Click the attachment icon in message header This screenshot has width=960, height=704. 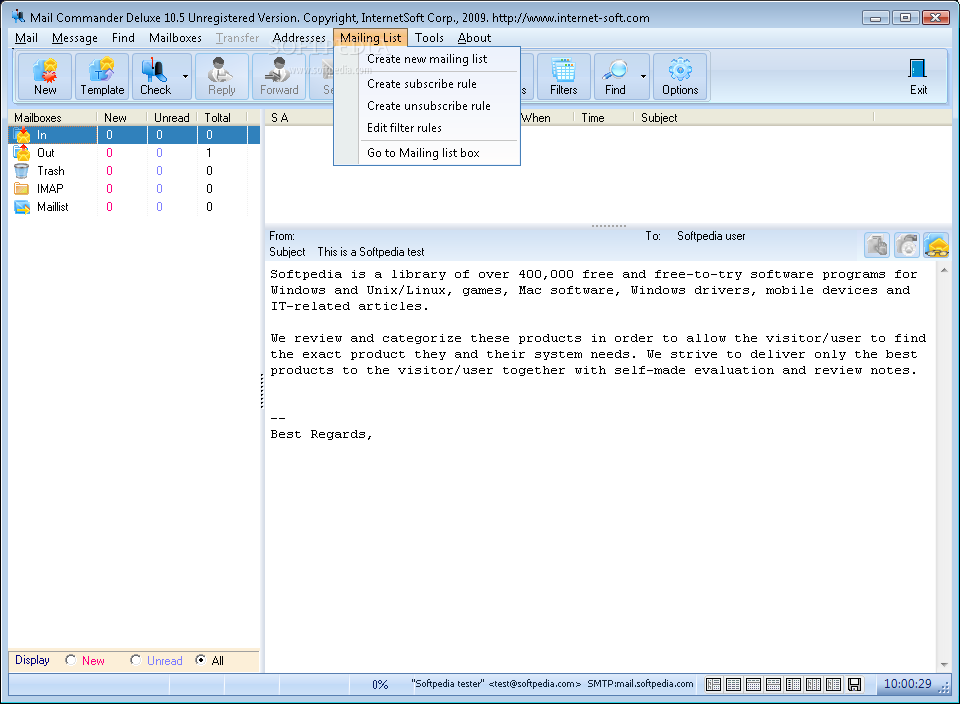[x=877, y=245]
